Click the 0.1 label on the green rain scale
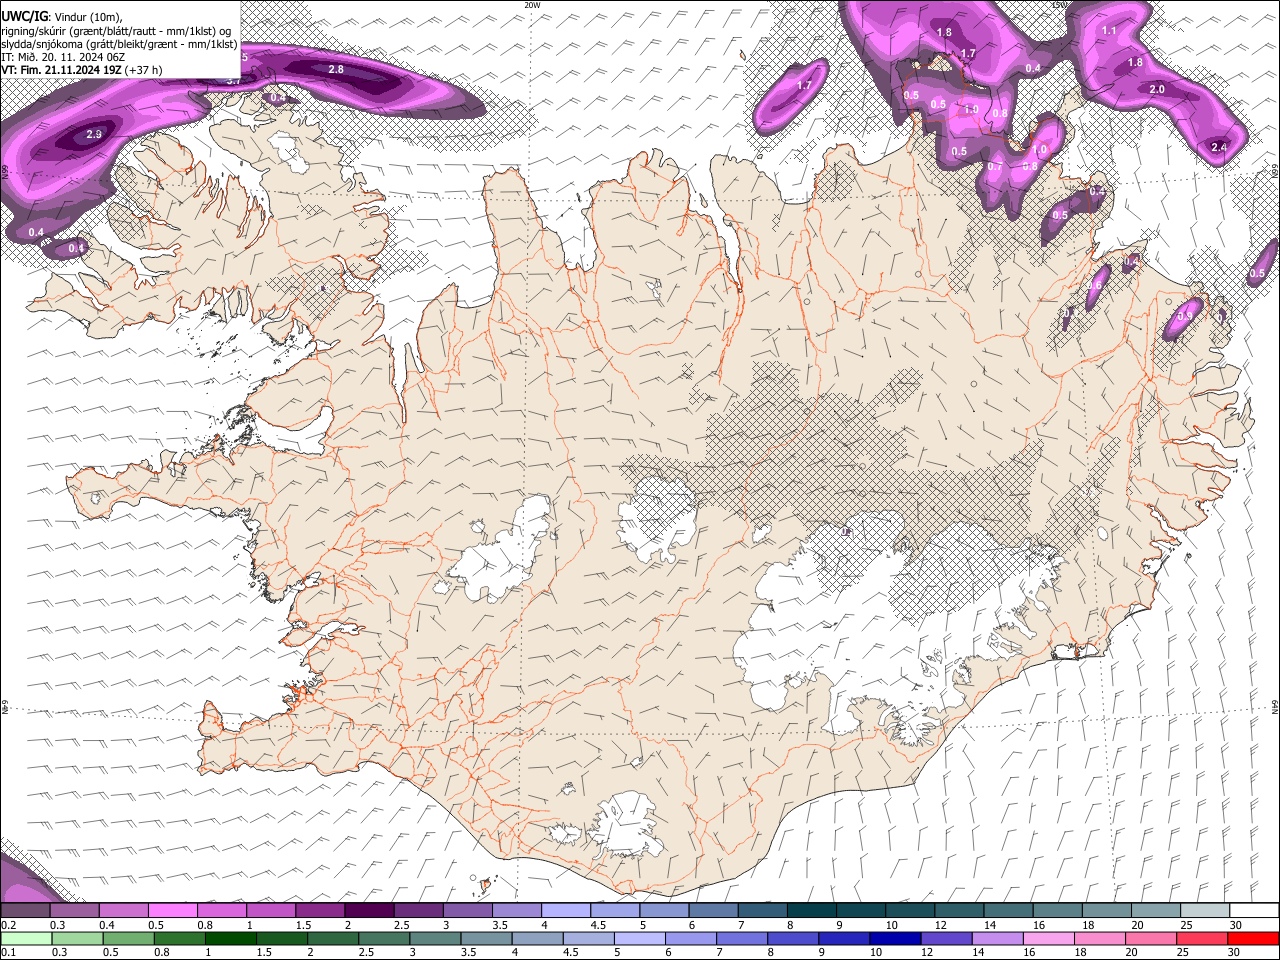This screenshot has height=960, width=1280. coord(7,952)
